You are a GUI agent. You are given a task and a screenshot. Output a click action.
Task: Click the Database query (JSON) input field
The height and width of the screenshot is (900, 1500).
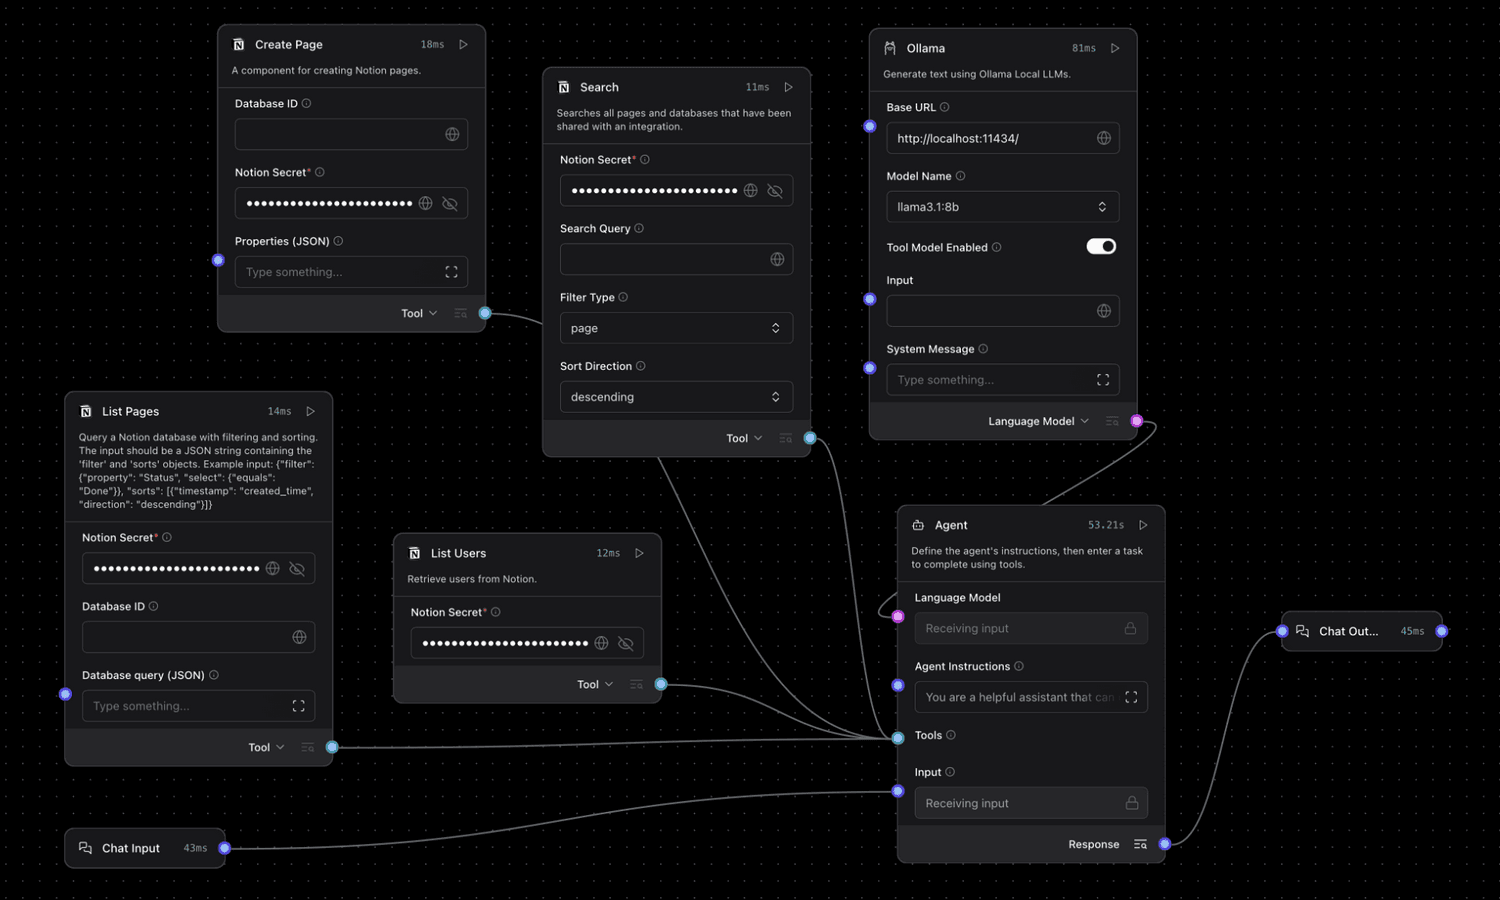tap(198, 706)
